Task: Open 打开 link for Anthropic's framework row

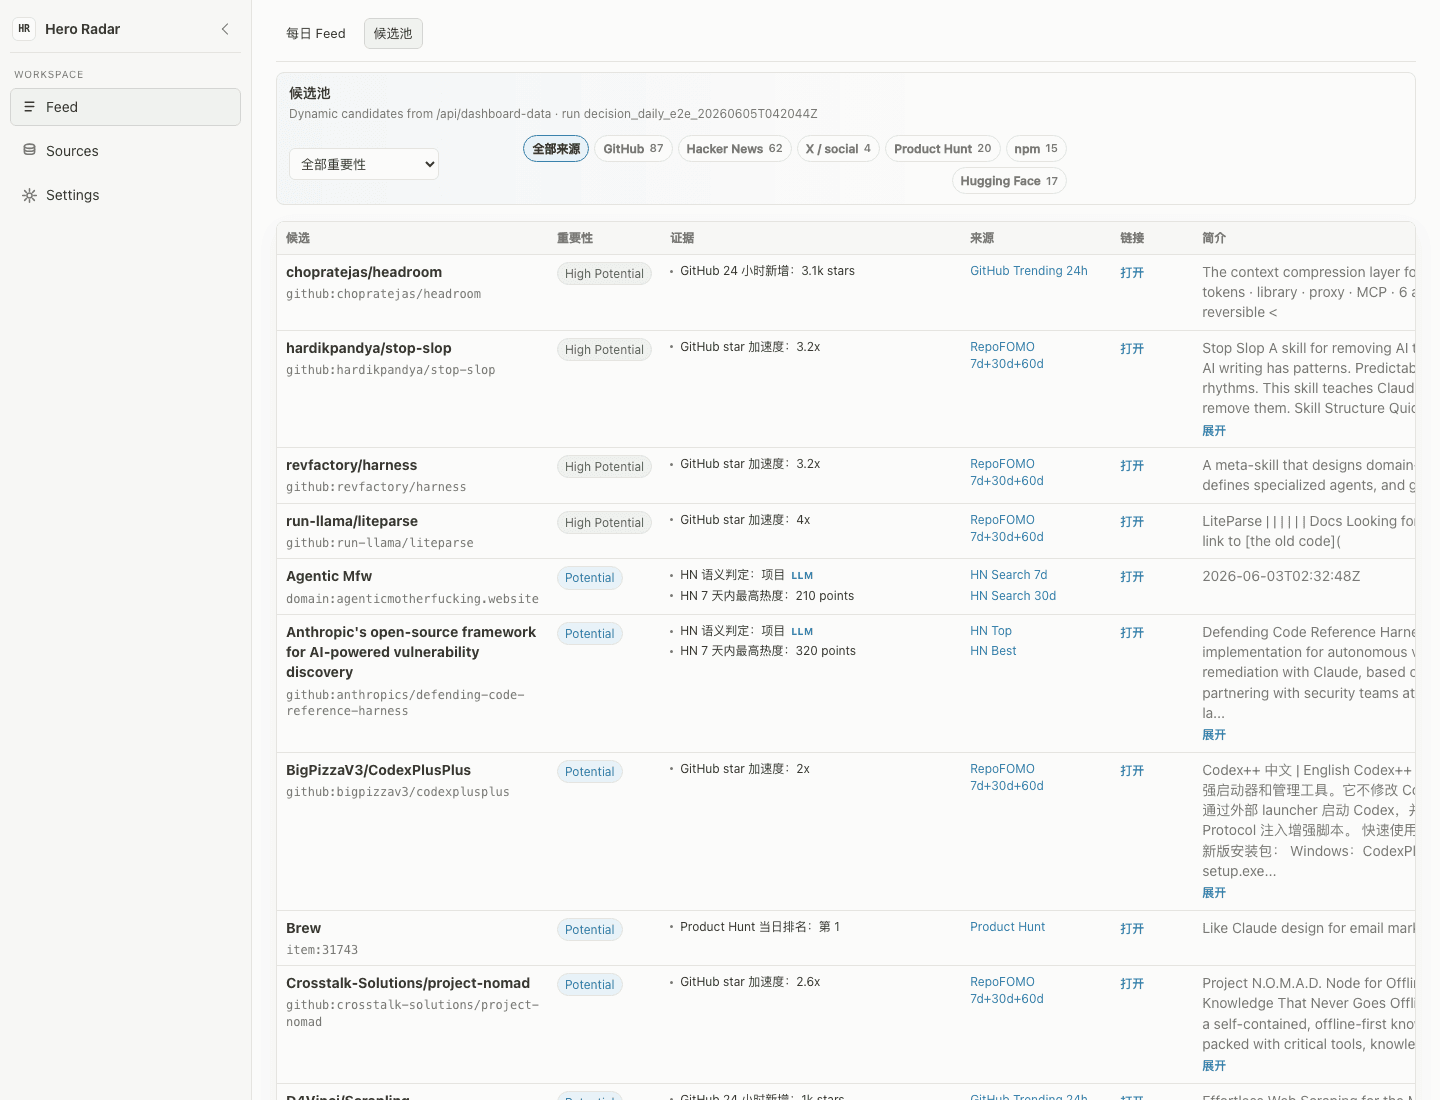Action: (x=1132, y=632)
